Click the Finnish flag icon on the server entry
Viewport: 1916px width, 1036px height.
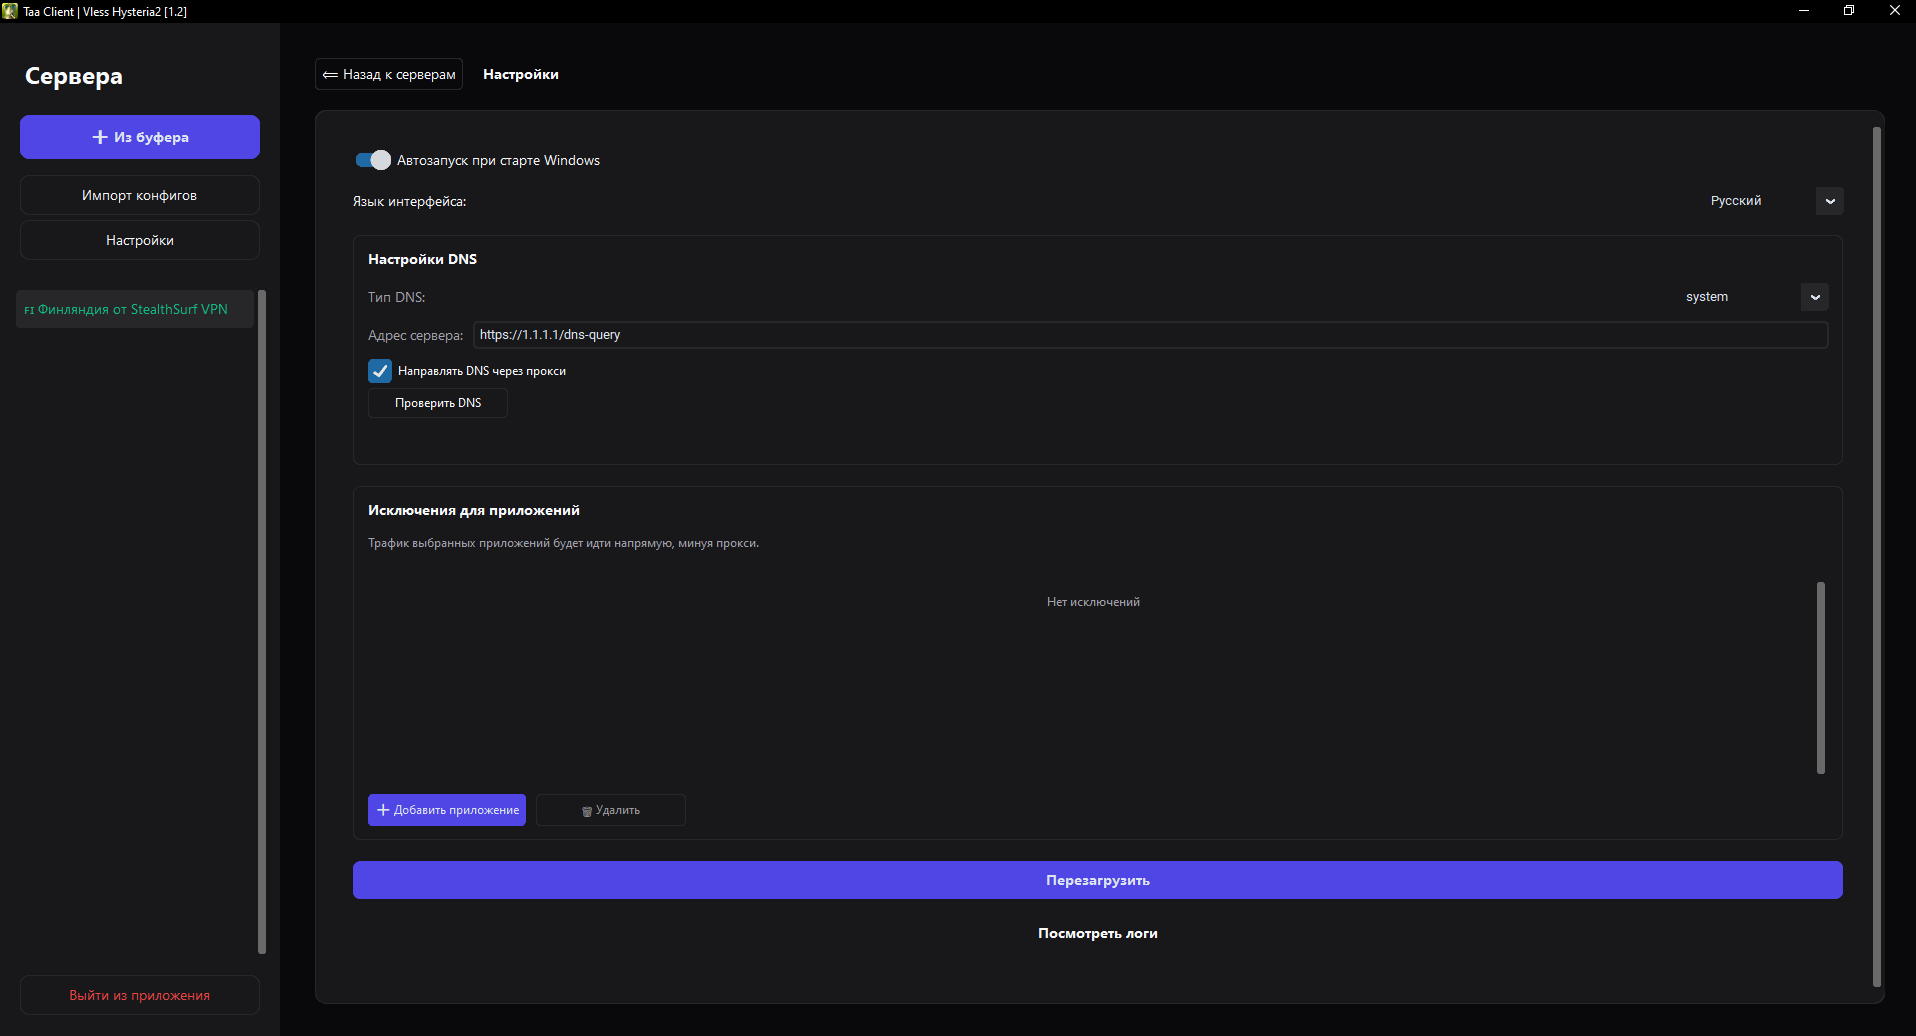(x=28, y=310)
